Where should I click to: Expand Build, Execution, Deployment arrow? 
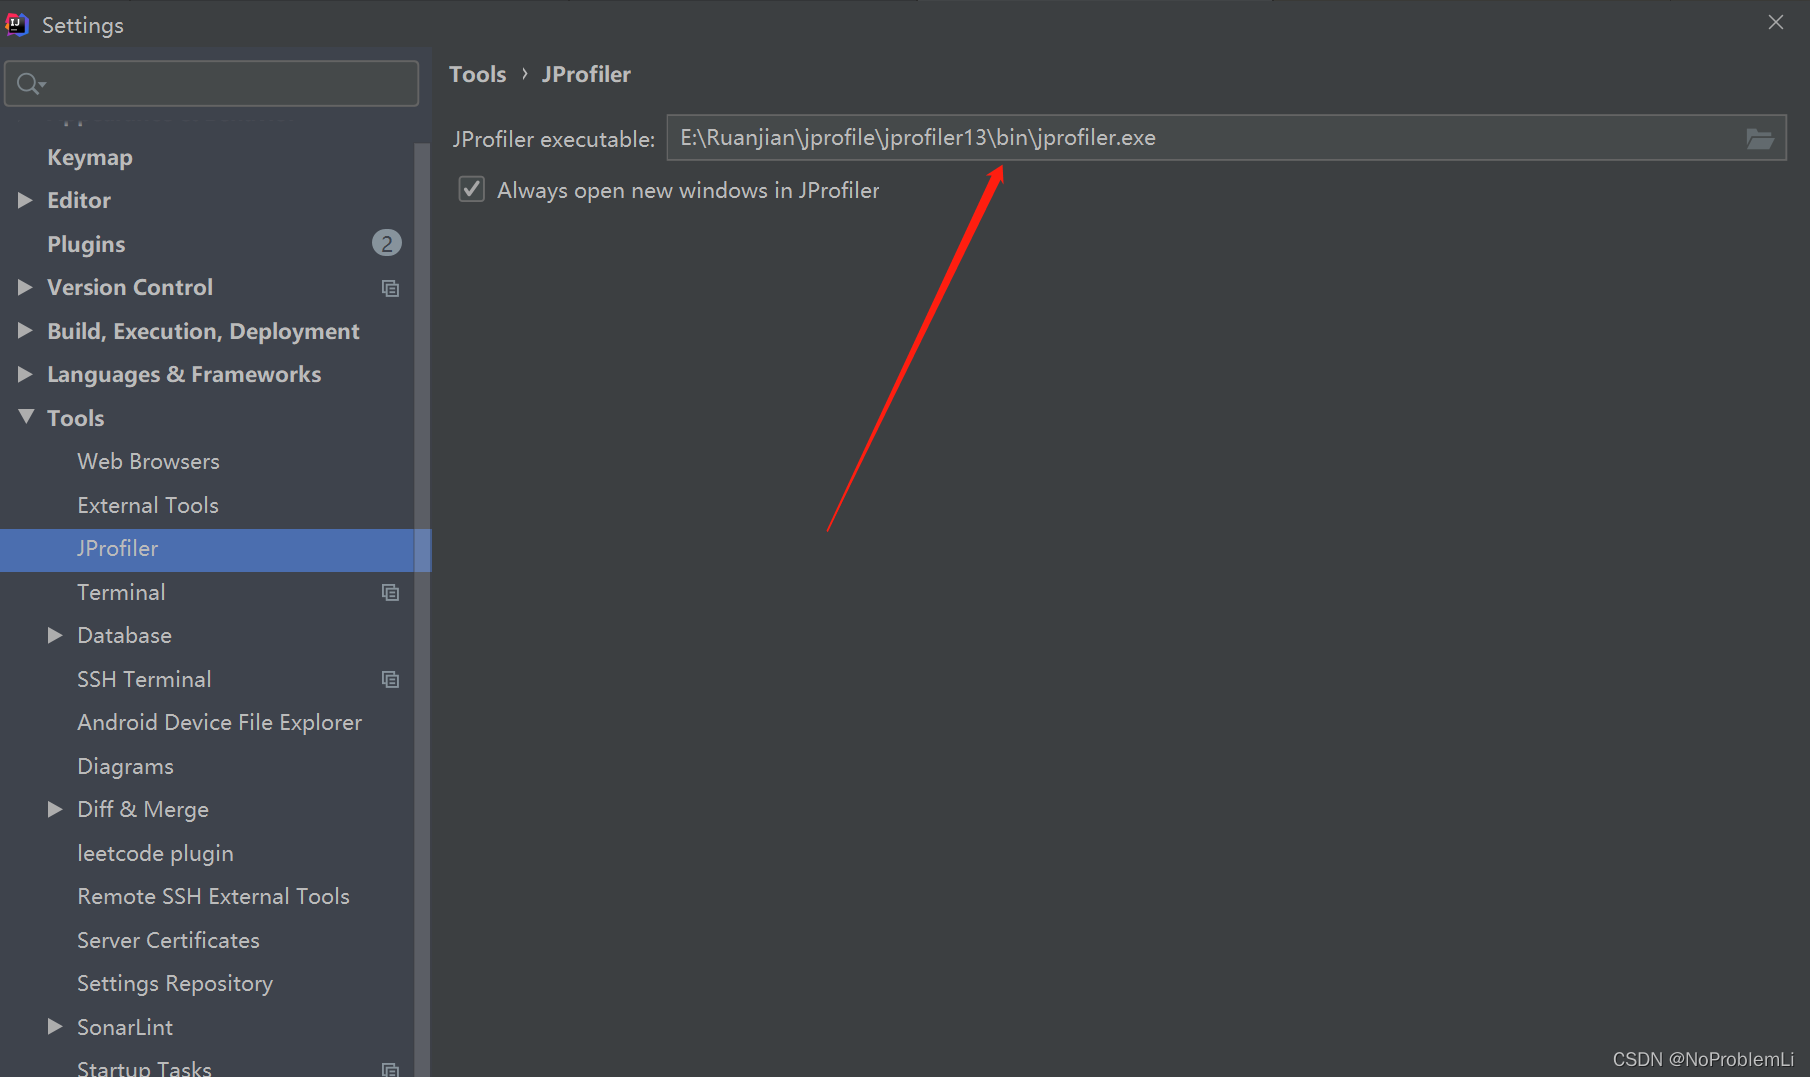[25, 330]
